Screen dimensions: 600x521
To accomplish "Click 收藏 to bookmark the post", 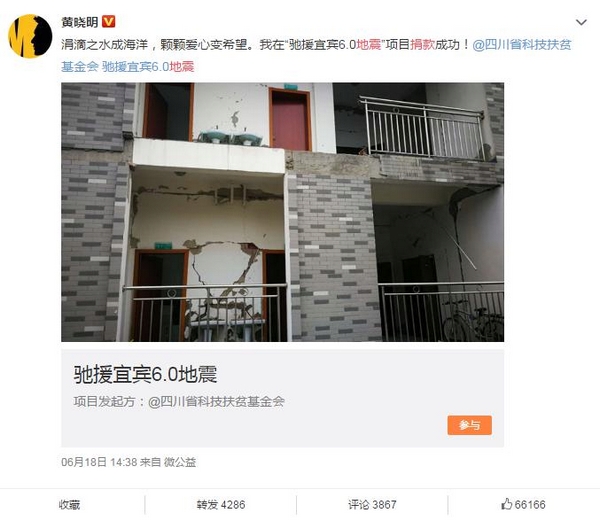I will [69, 505].
